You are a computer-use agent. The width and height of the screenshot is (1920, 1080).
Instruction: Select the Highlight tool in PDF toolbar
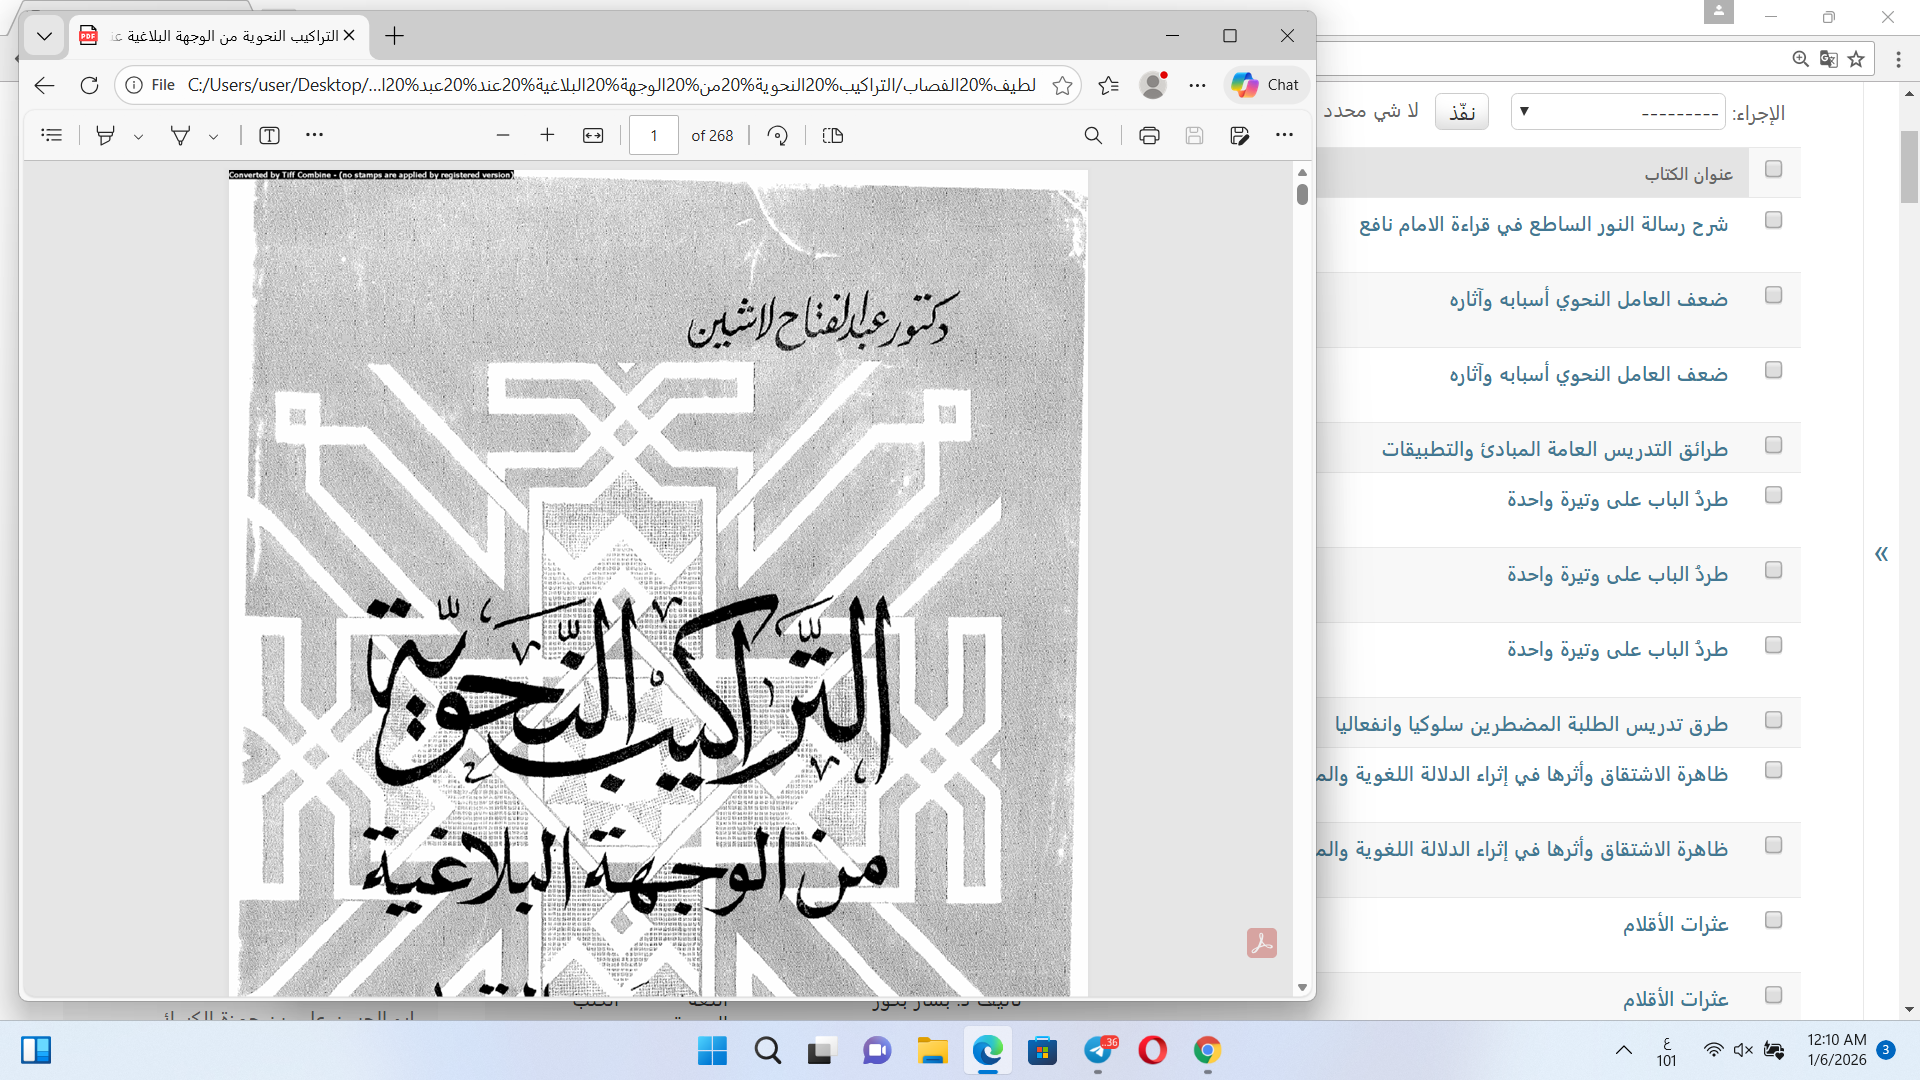coord(105,135)
